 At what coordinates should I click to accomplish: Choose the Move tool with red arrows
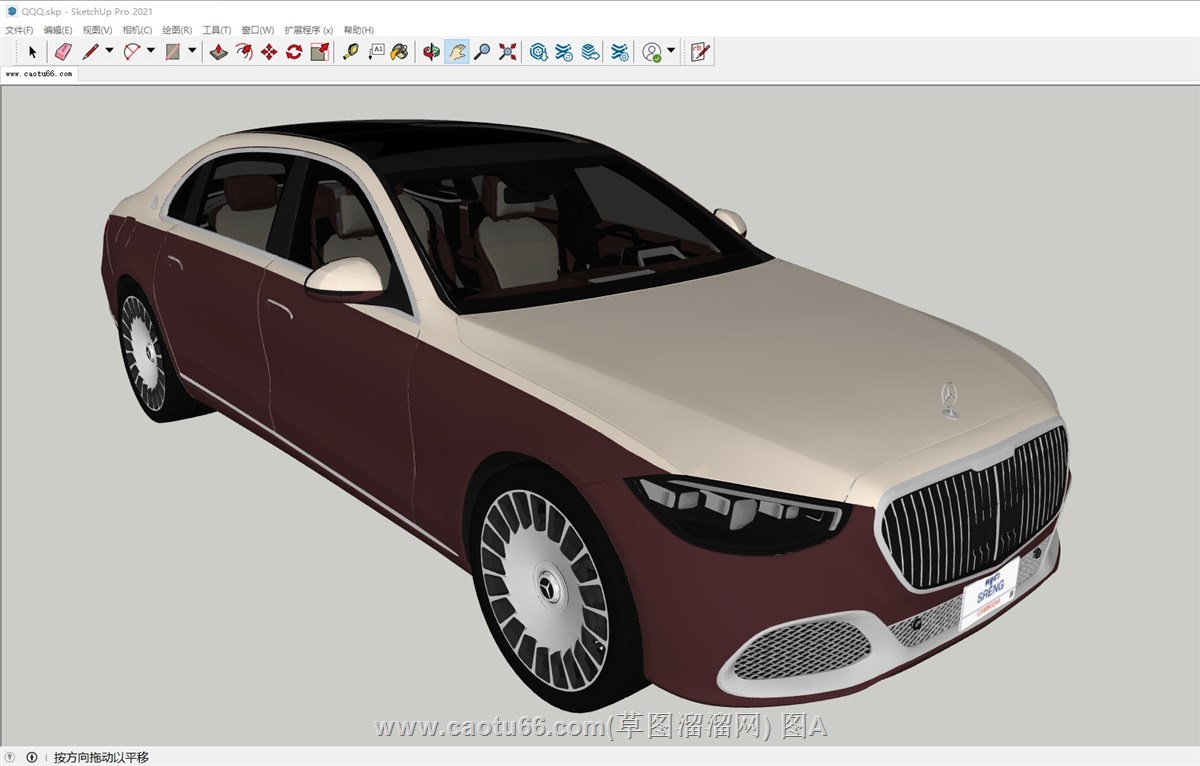pyautogui.click(x=269, y=52)
